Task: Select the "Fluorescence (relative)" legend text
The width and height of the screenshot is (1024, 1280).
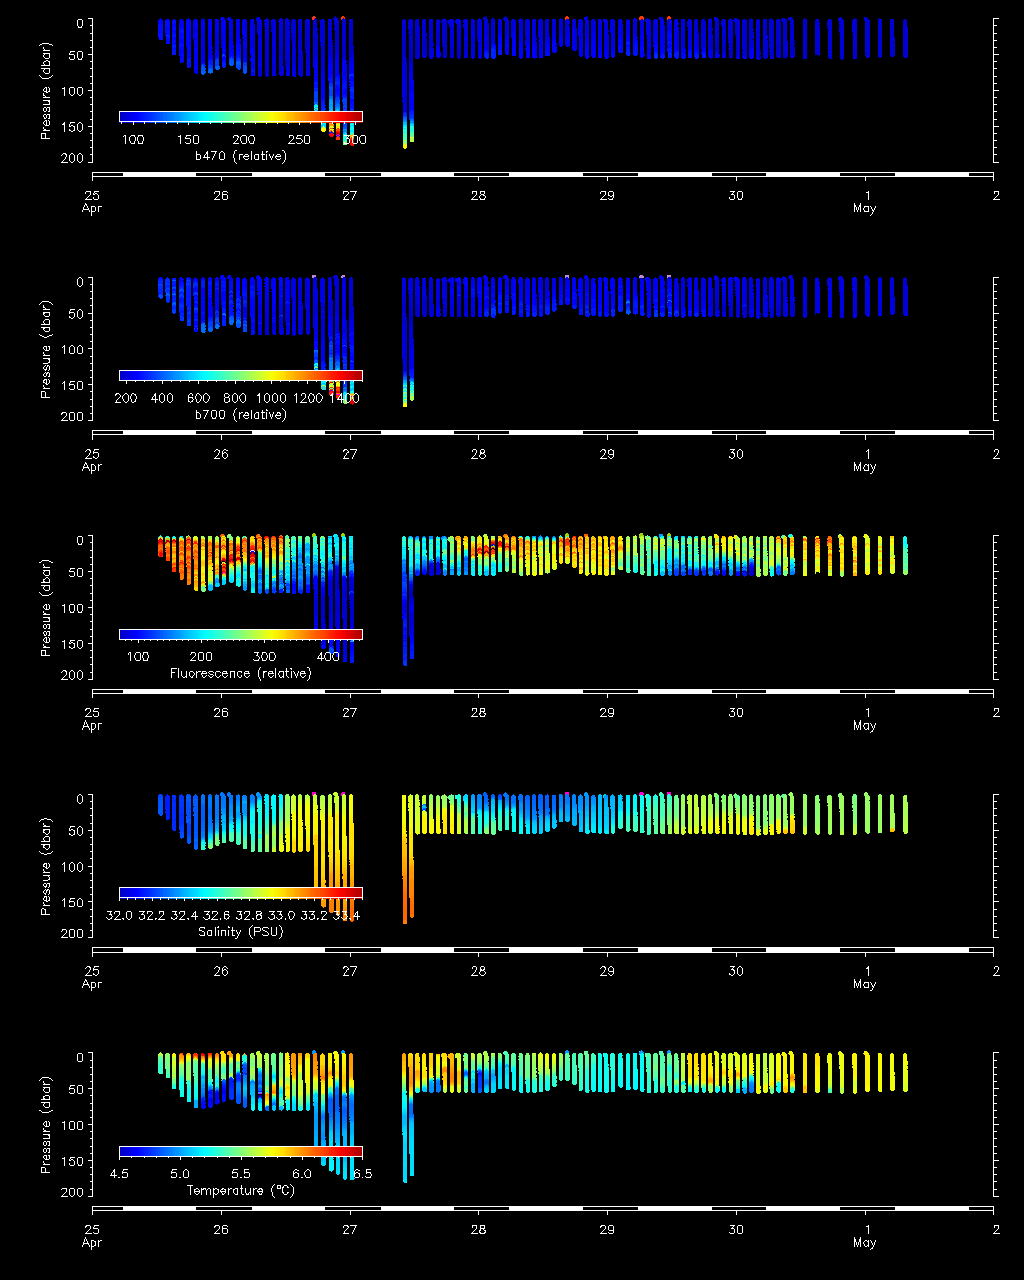Action: tap(240, 674)
